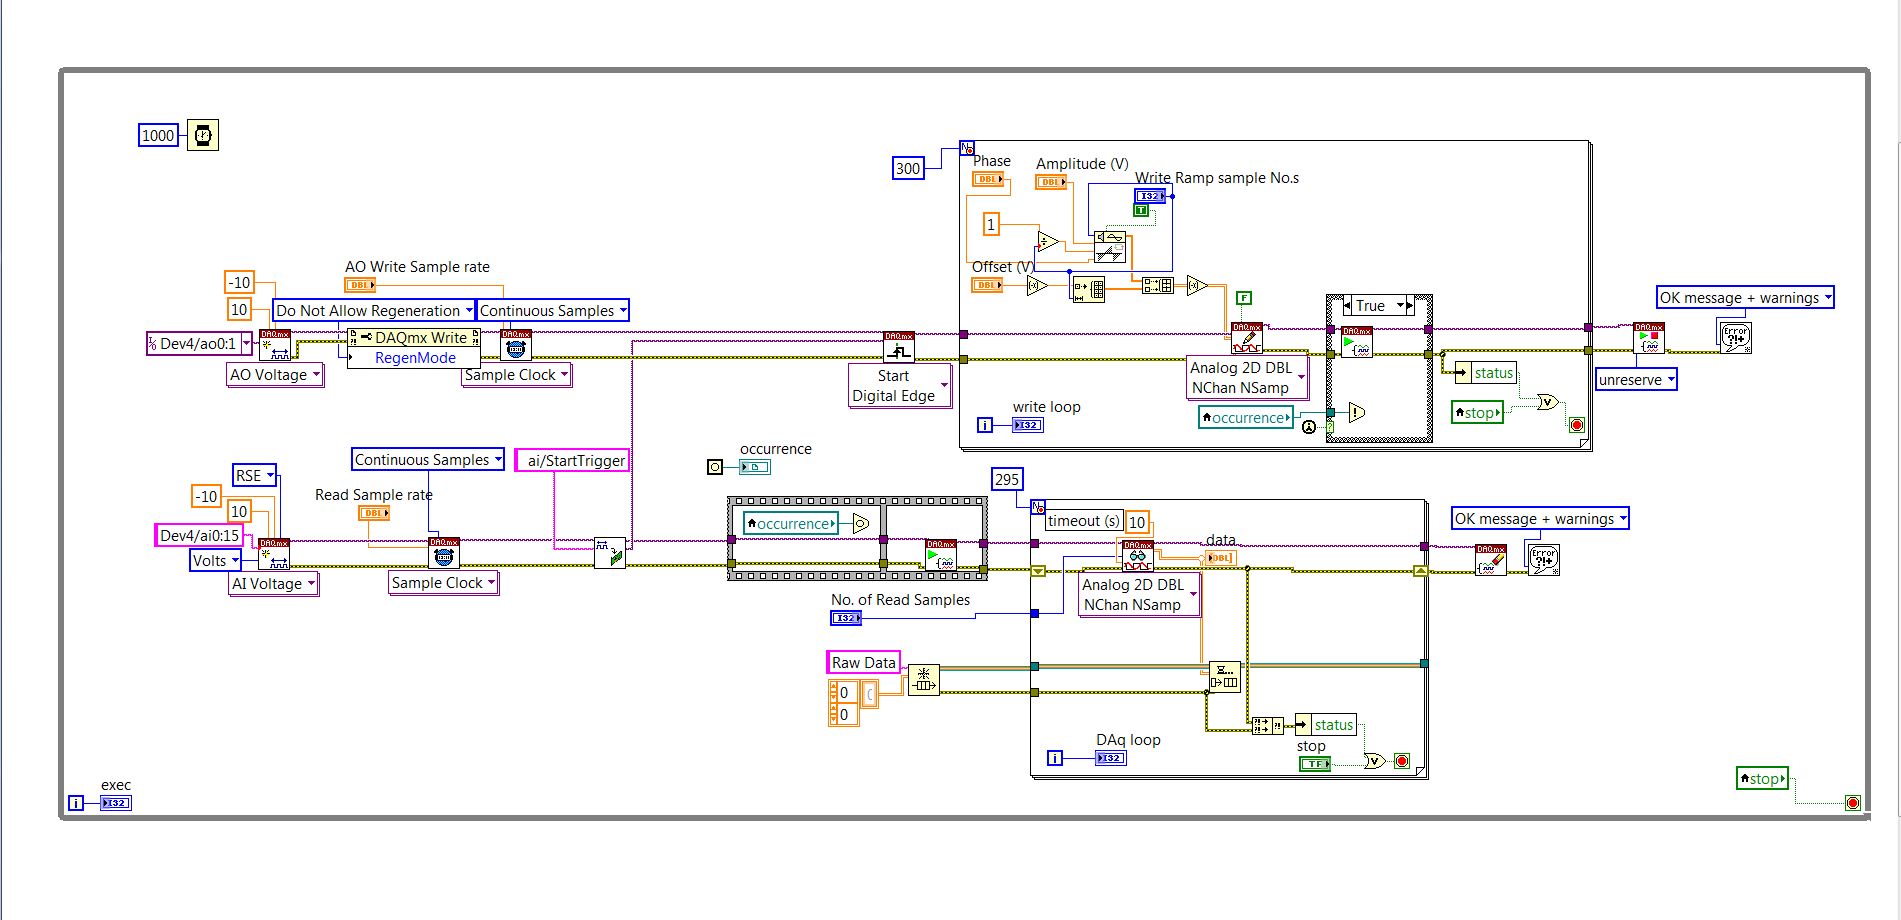The width and height of the screenshot is (1901, 920).
Task: Click the Amplitude (V) DBL terminal
Action: pyautogui.click(x=1051, y=182)
